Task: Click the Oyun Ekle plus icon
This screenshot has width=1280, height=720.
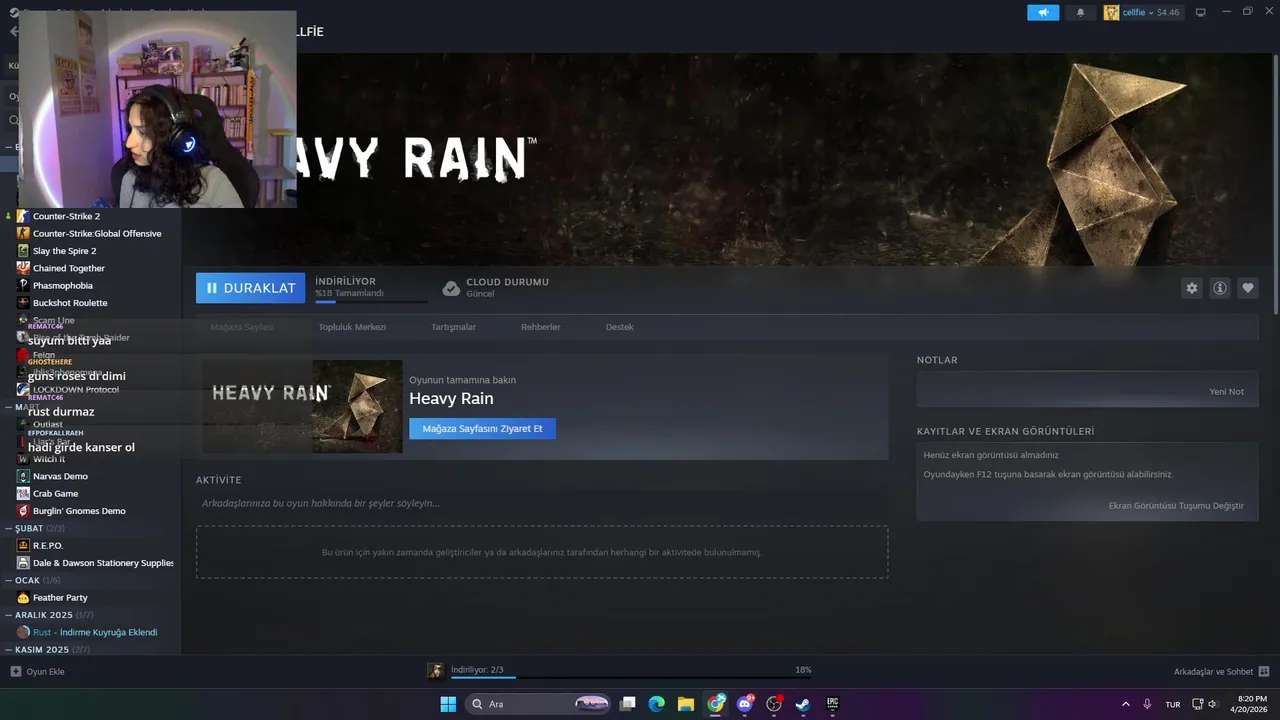Action: (15, 671)
